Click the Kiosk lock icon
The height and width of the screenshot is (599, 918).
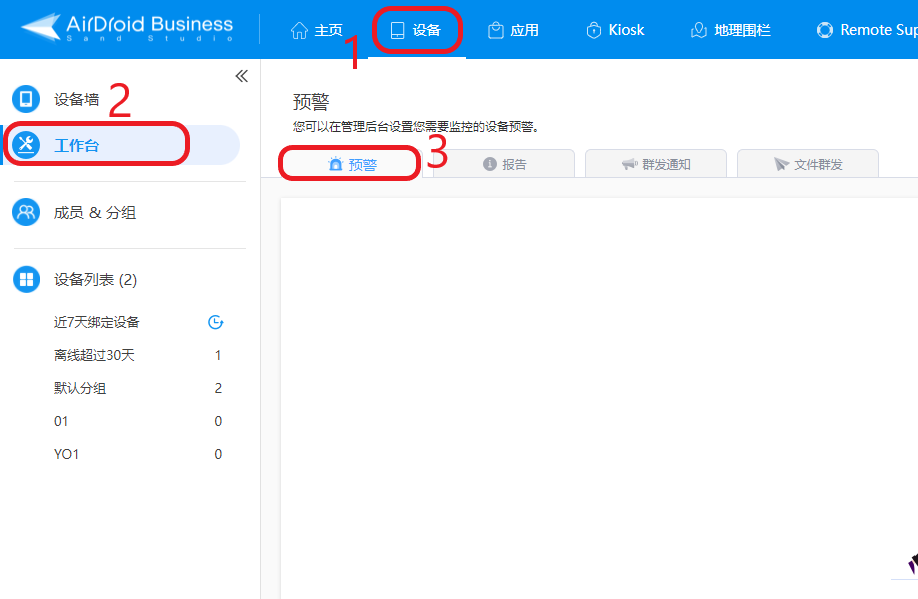tap(594, 30)
